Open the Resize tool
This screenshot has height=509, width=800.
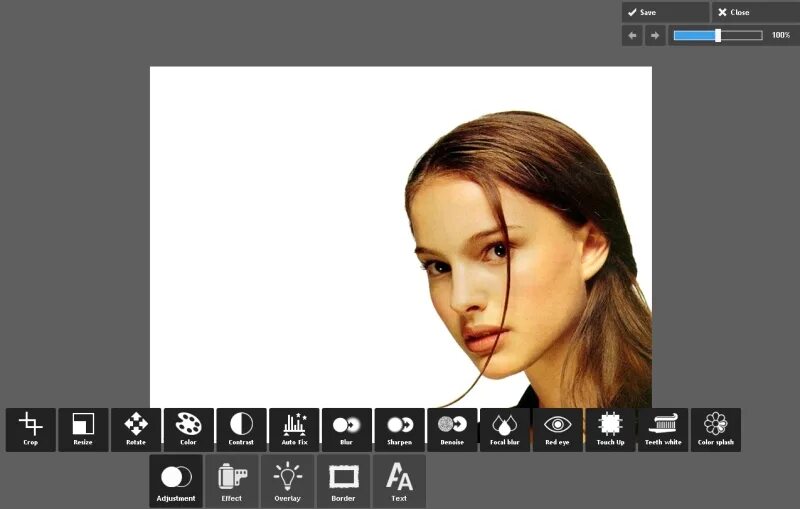tap(83, 429)
